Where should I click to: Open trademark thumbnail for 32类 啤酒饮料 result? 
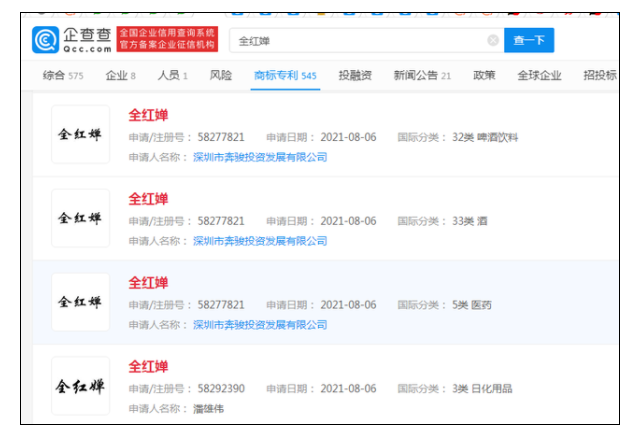click(x=80, y=134)
